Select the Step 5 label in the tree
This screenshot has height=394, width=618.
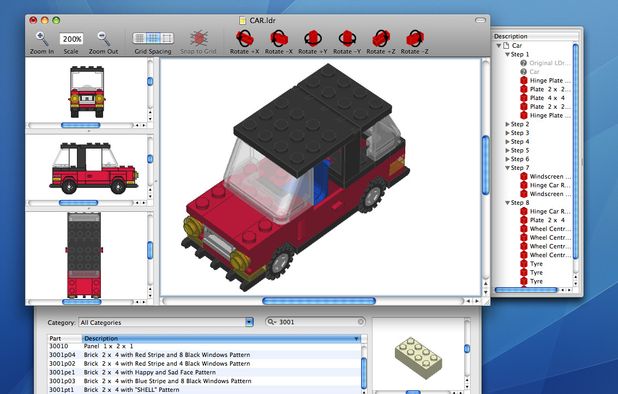click(x=520, y=150)
